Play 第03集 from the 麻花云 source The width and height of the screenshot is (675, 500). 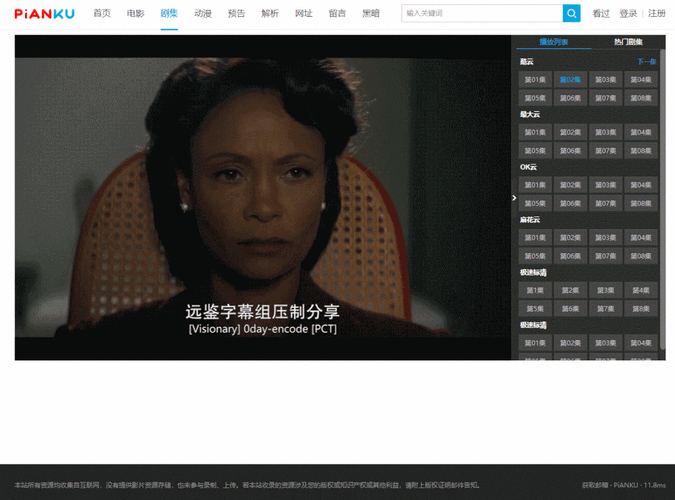pyautogui.click(x=606, y=238)
